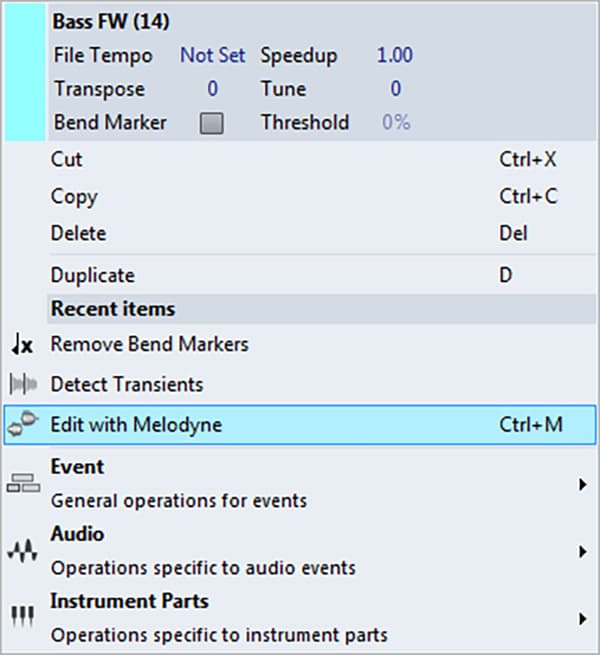Click the File Tempo Not Set value
This screenshot has width=600, height=655.
pyautogui.click(x=212, y=55)
